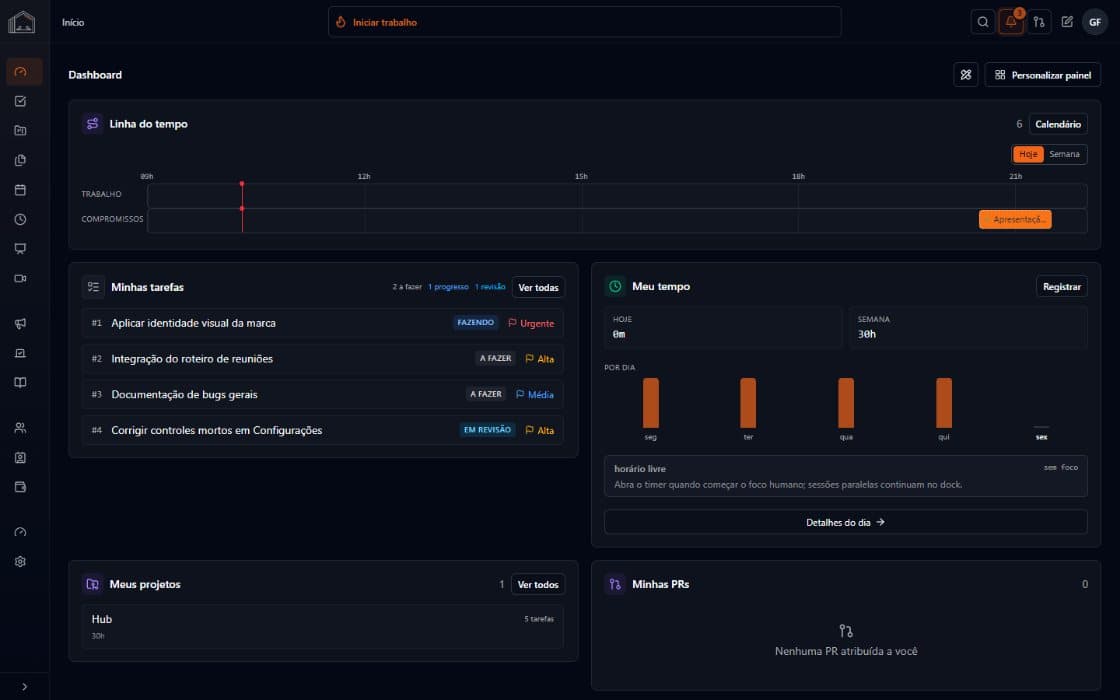Click Ver todos in Meus projetos

(x=538, y=584)
